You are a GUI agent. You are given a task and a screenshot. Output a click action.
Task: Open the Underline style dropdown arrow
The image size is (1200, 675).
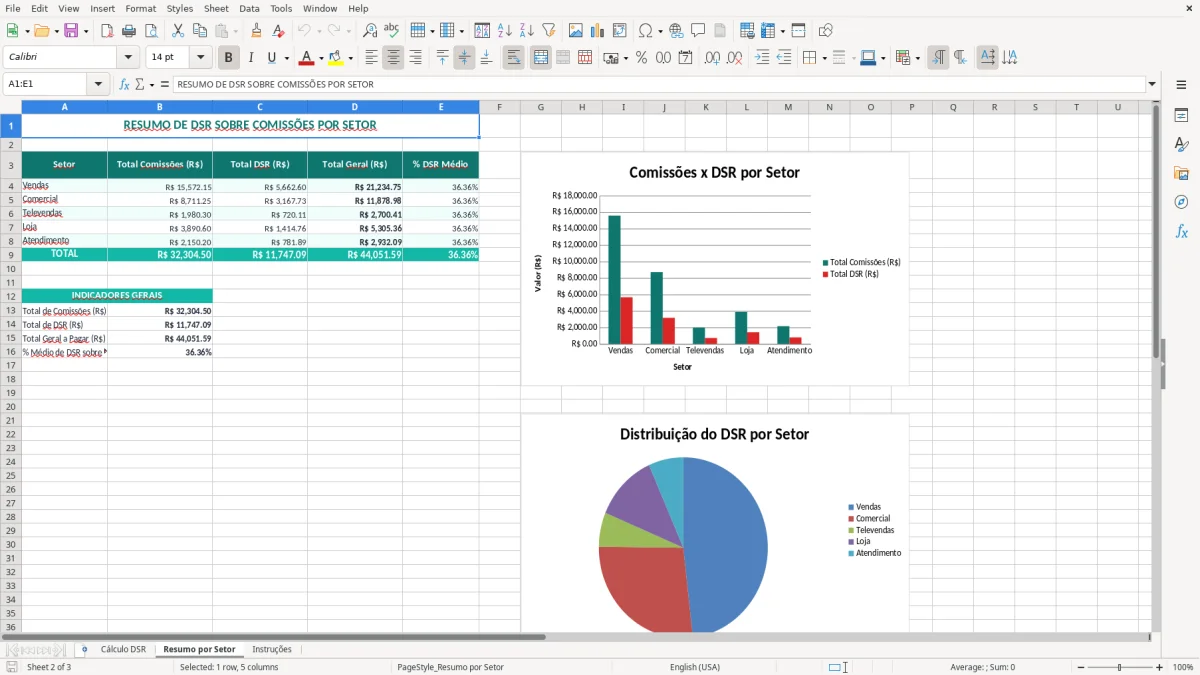click(x=285, y=58)
